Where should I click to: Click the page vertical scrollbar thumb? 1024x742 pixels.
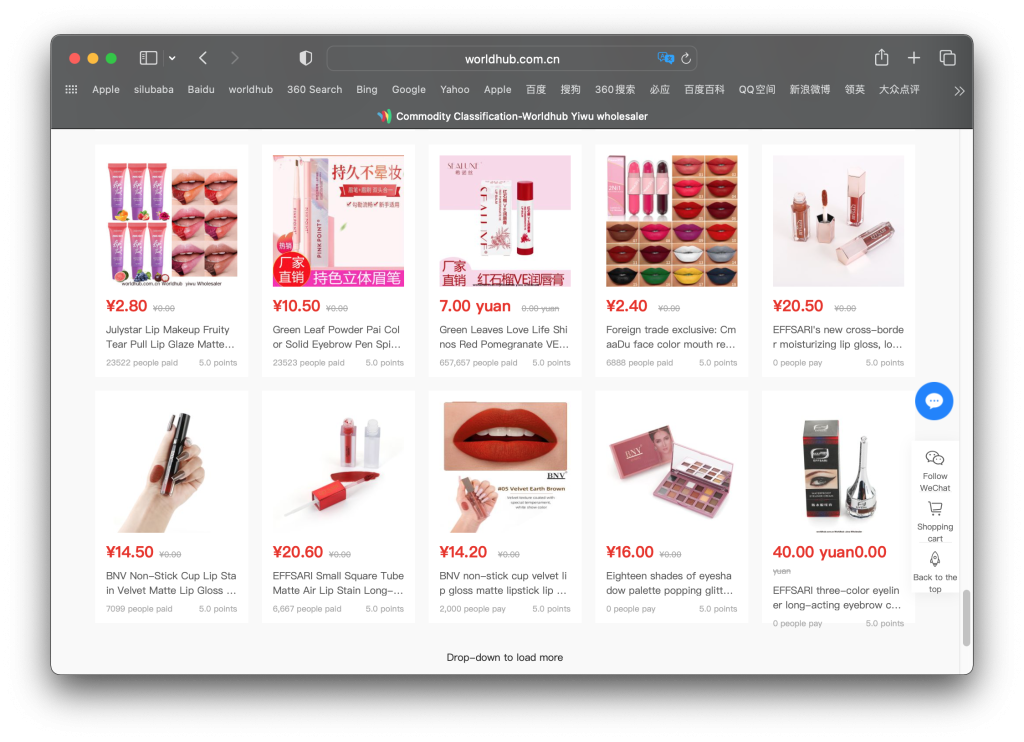point(966,617)
